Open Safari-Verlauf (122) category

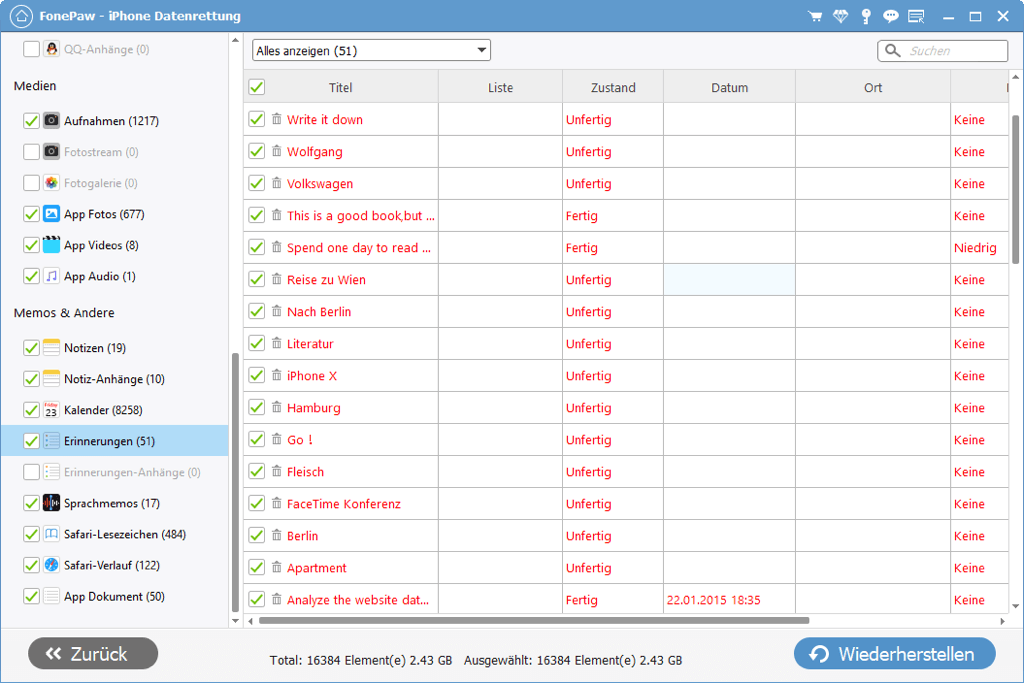pos(112,565)
